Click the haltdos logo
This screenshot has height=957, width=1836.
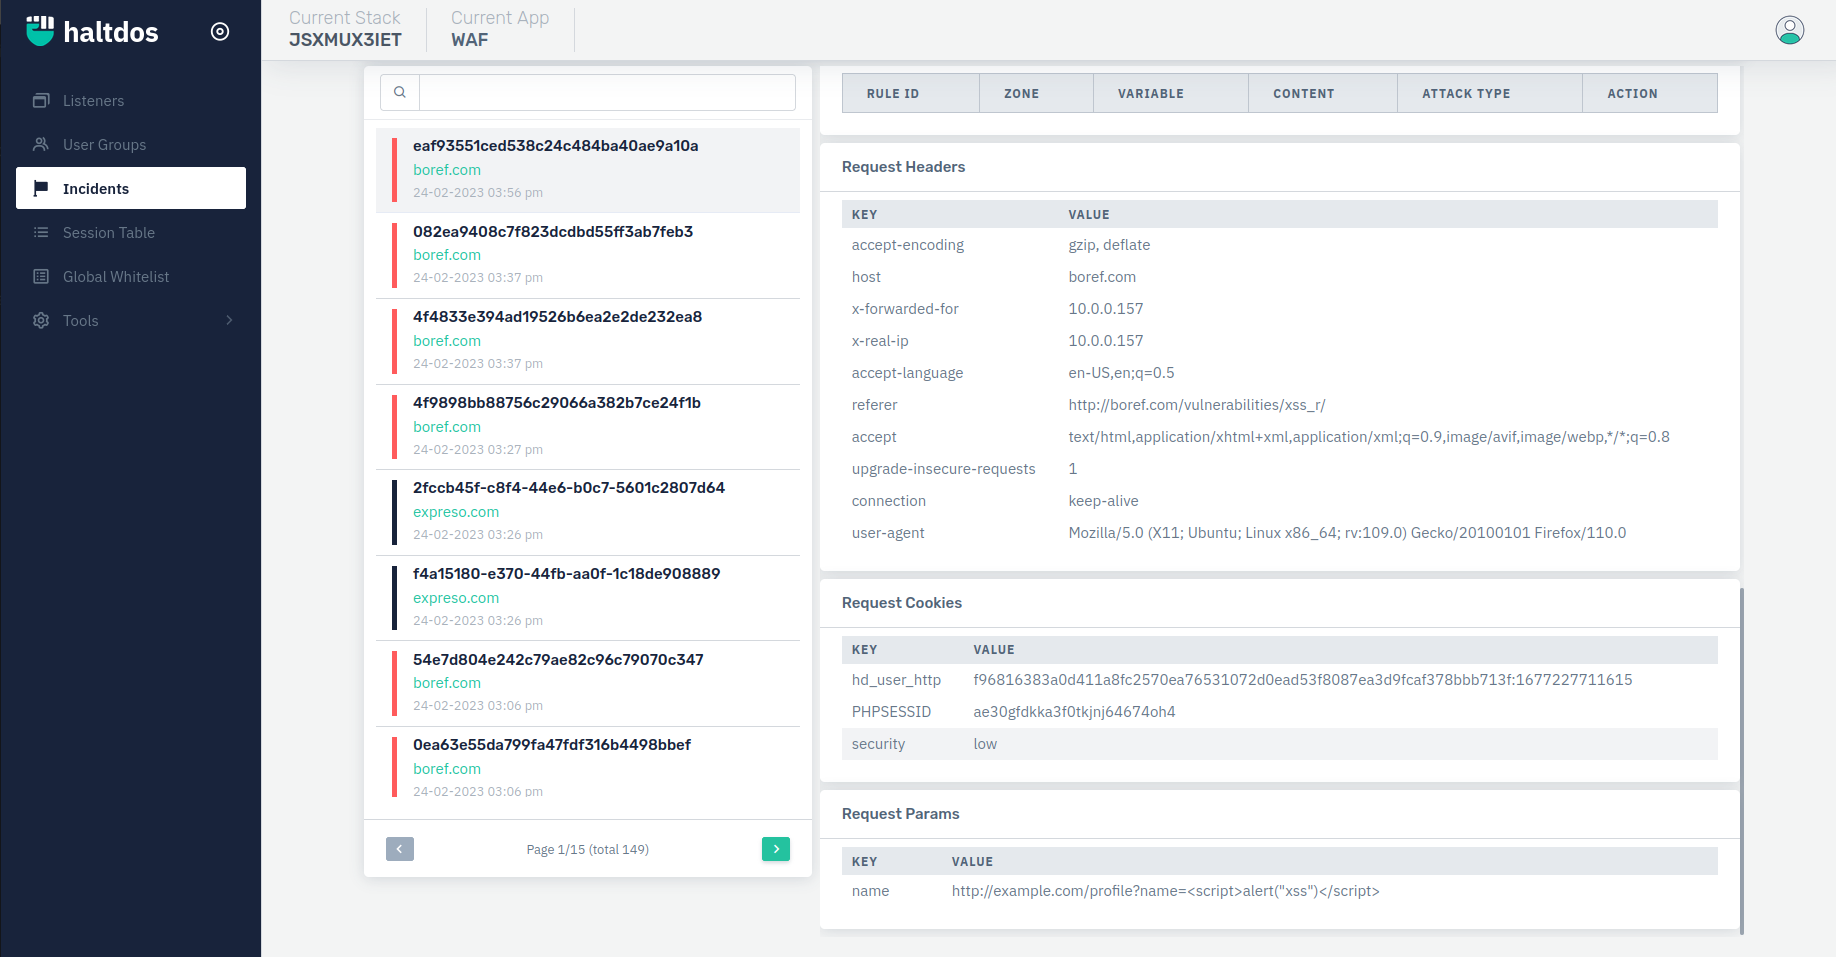92,31
